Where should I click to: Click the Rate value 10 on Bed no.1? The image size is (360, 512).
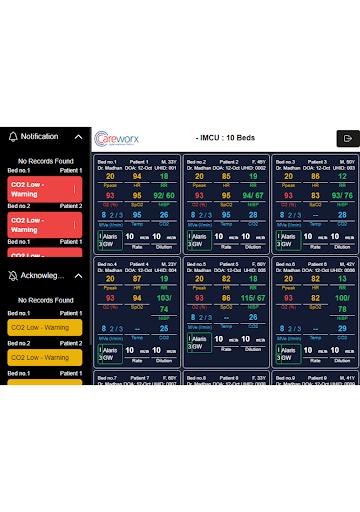[x=130, y=237]
